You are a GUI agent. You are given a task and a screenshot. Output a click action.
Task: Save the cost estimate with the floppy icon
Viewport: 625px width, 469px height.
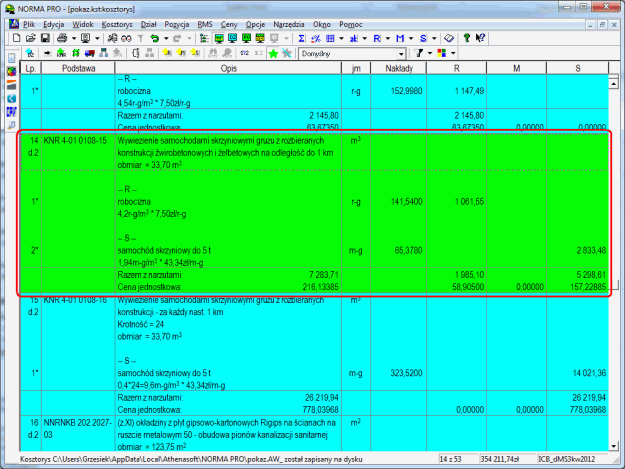(x=45, y=36)
